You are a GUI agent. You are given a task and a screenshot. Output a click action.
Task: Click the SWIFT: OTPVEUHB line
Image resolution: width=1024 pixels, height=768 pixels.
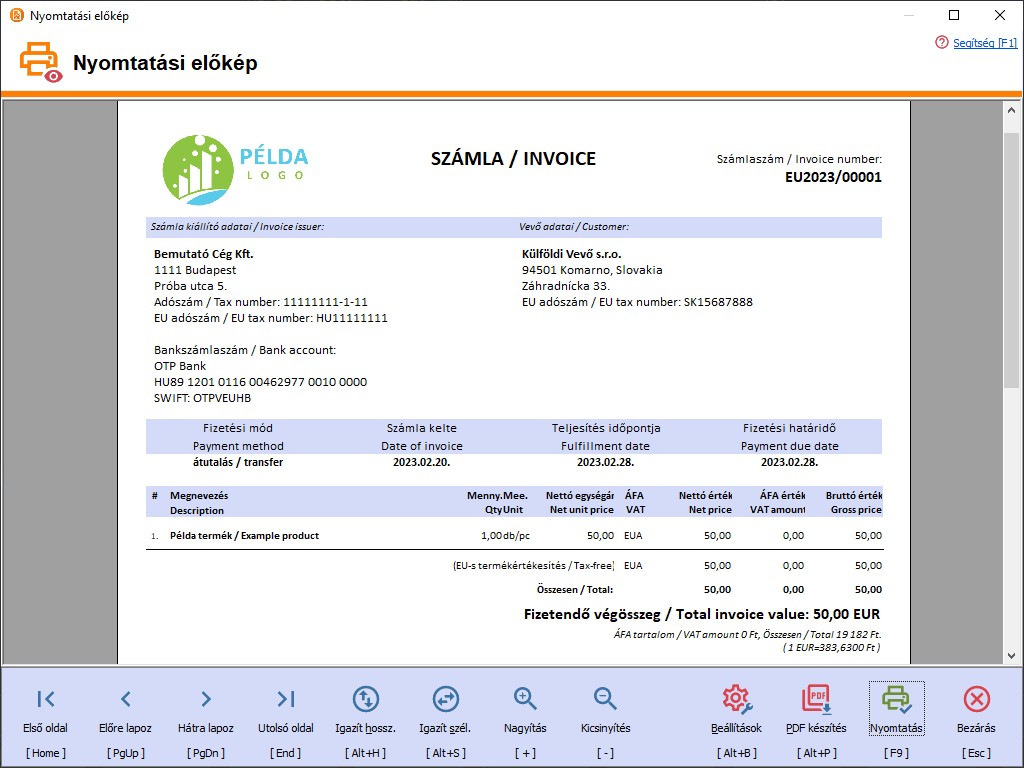point(202,398)
